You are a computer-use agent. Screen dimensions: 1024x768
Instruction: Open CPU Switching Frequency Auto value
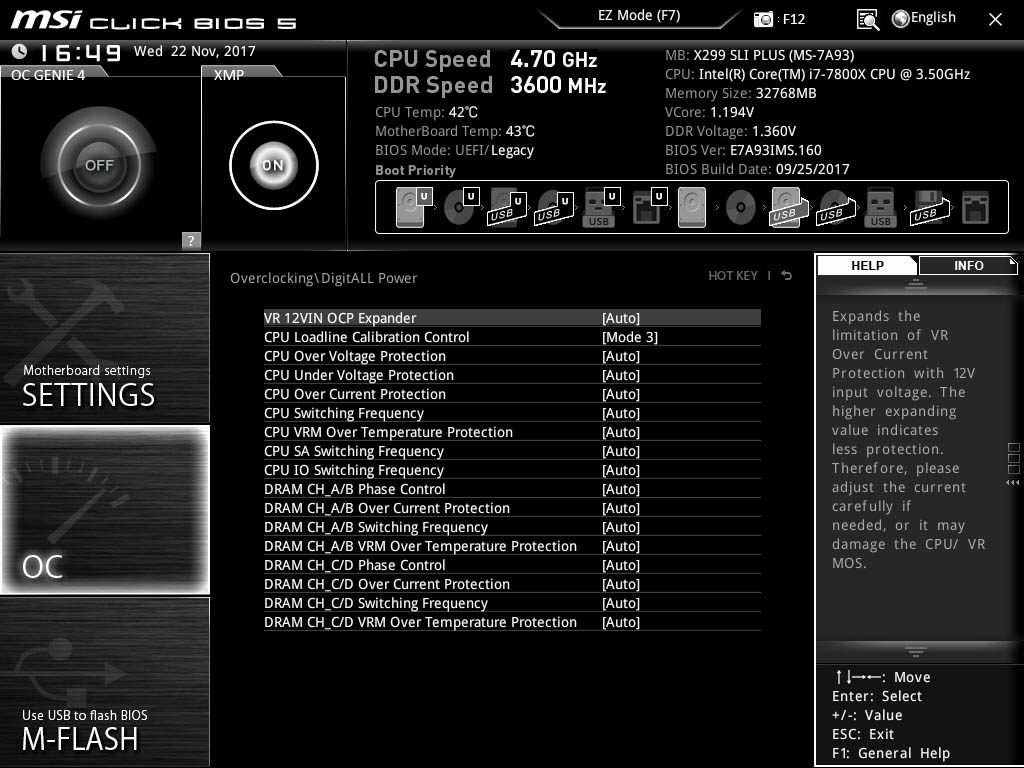pos(620,413)
